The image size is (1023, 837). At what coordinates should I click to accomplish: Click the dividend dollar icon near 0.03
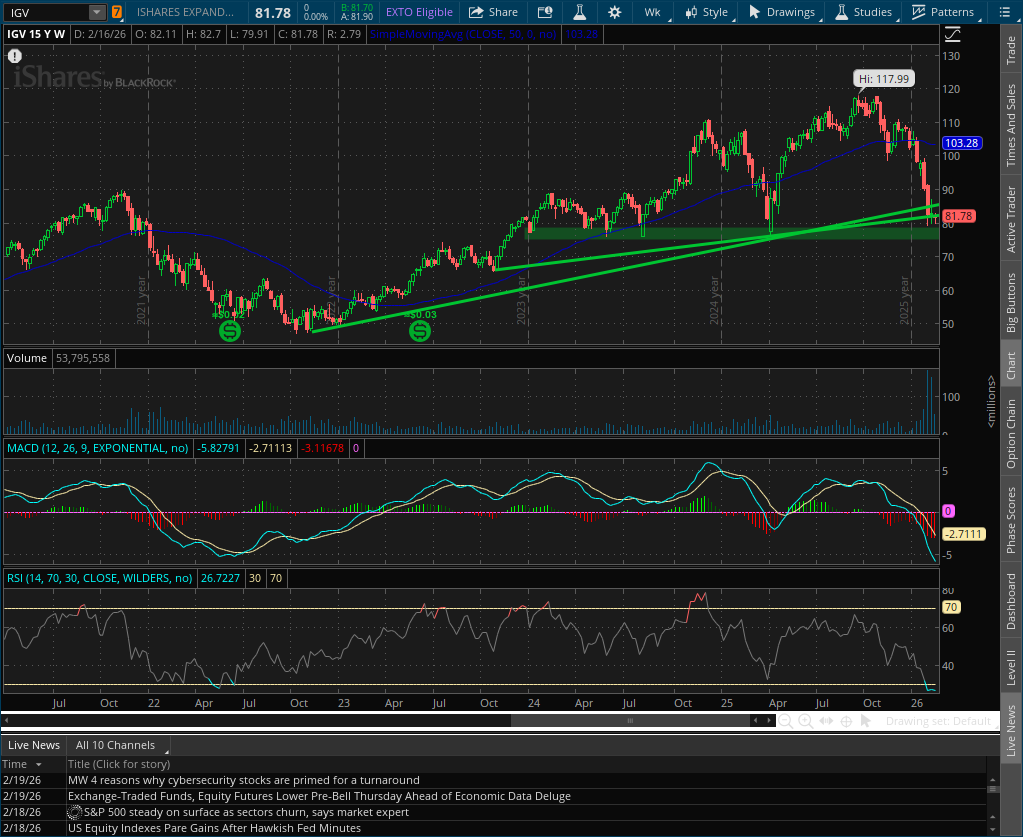pos(420,331)
